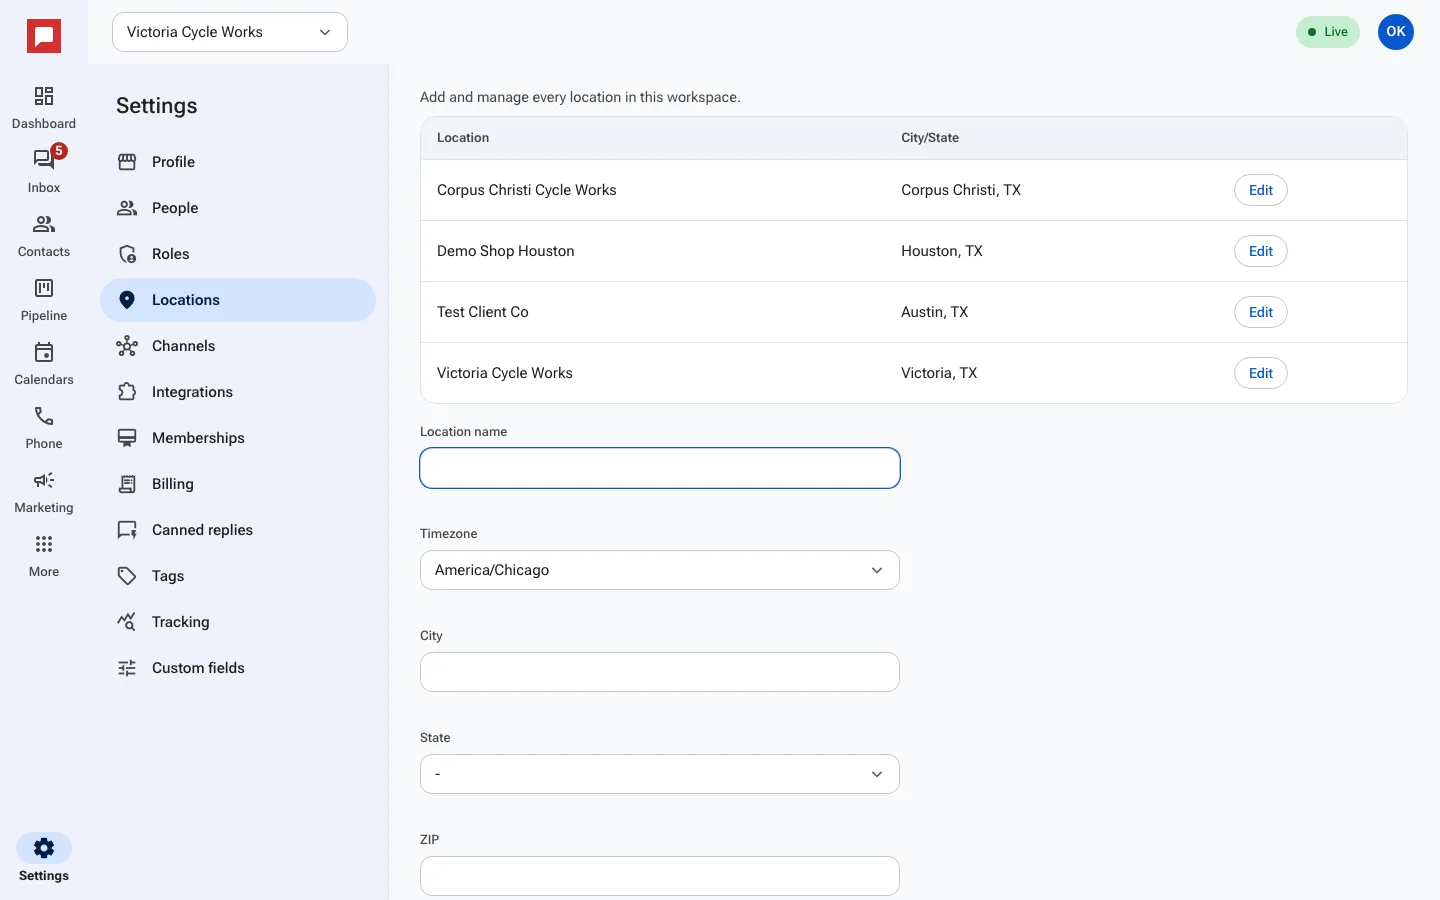The width and height of the screenshot is (1440, 900).
Task: Edit Corpus Christi Cycle Works location
Action: click(1261, 190)
